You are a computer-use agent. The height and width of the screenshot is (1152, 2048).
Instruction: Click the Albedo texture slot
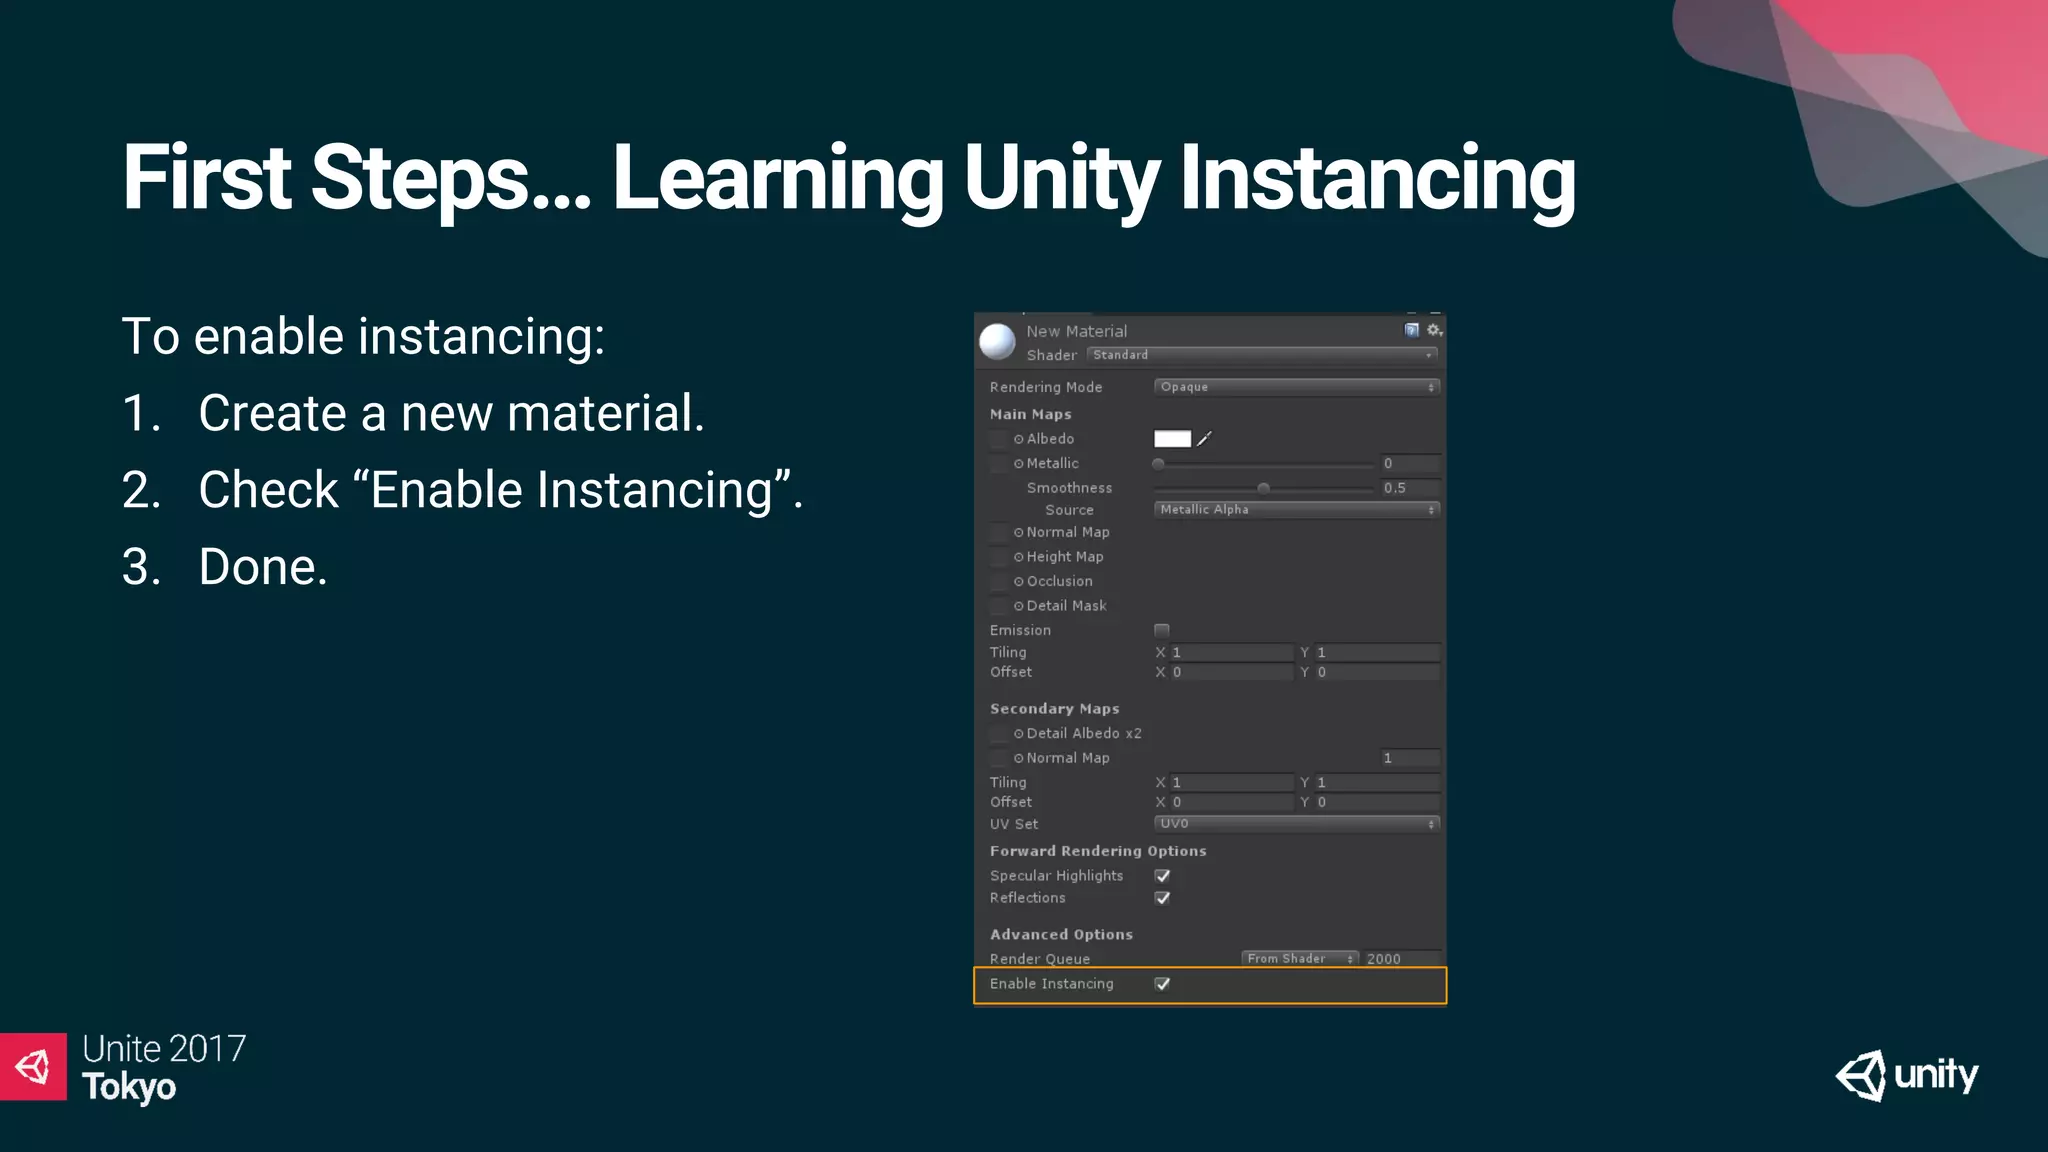(998, 439)
